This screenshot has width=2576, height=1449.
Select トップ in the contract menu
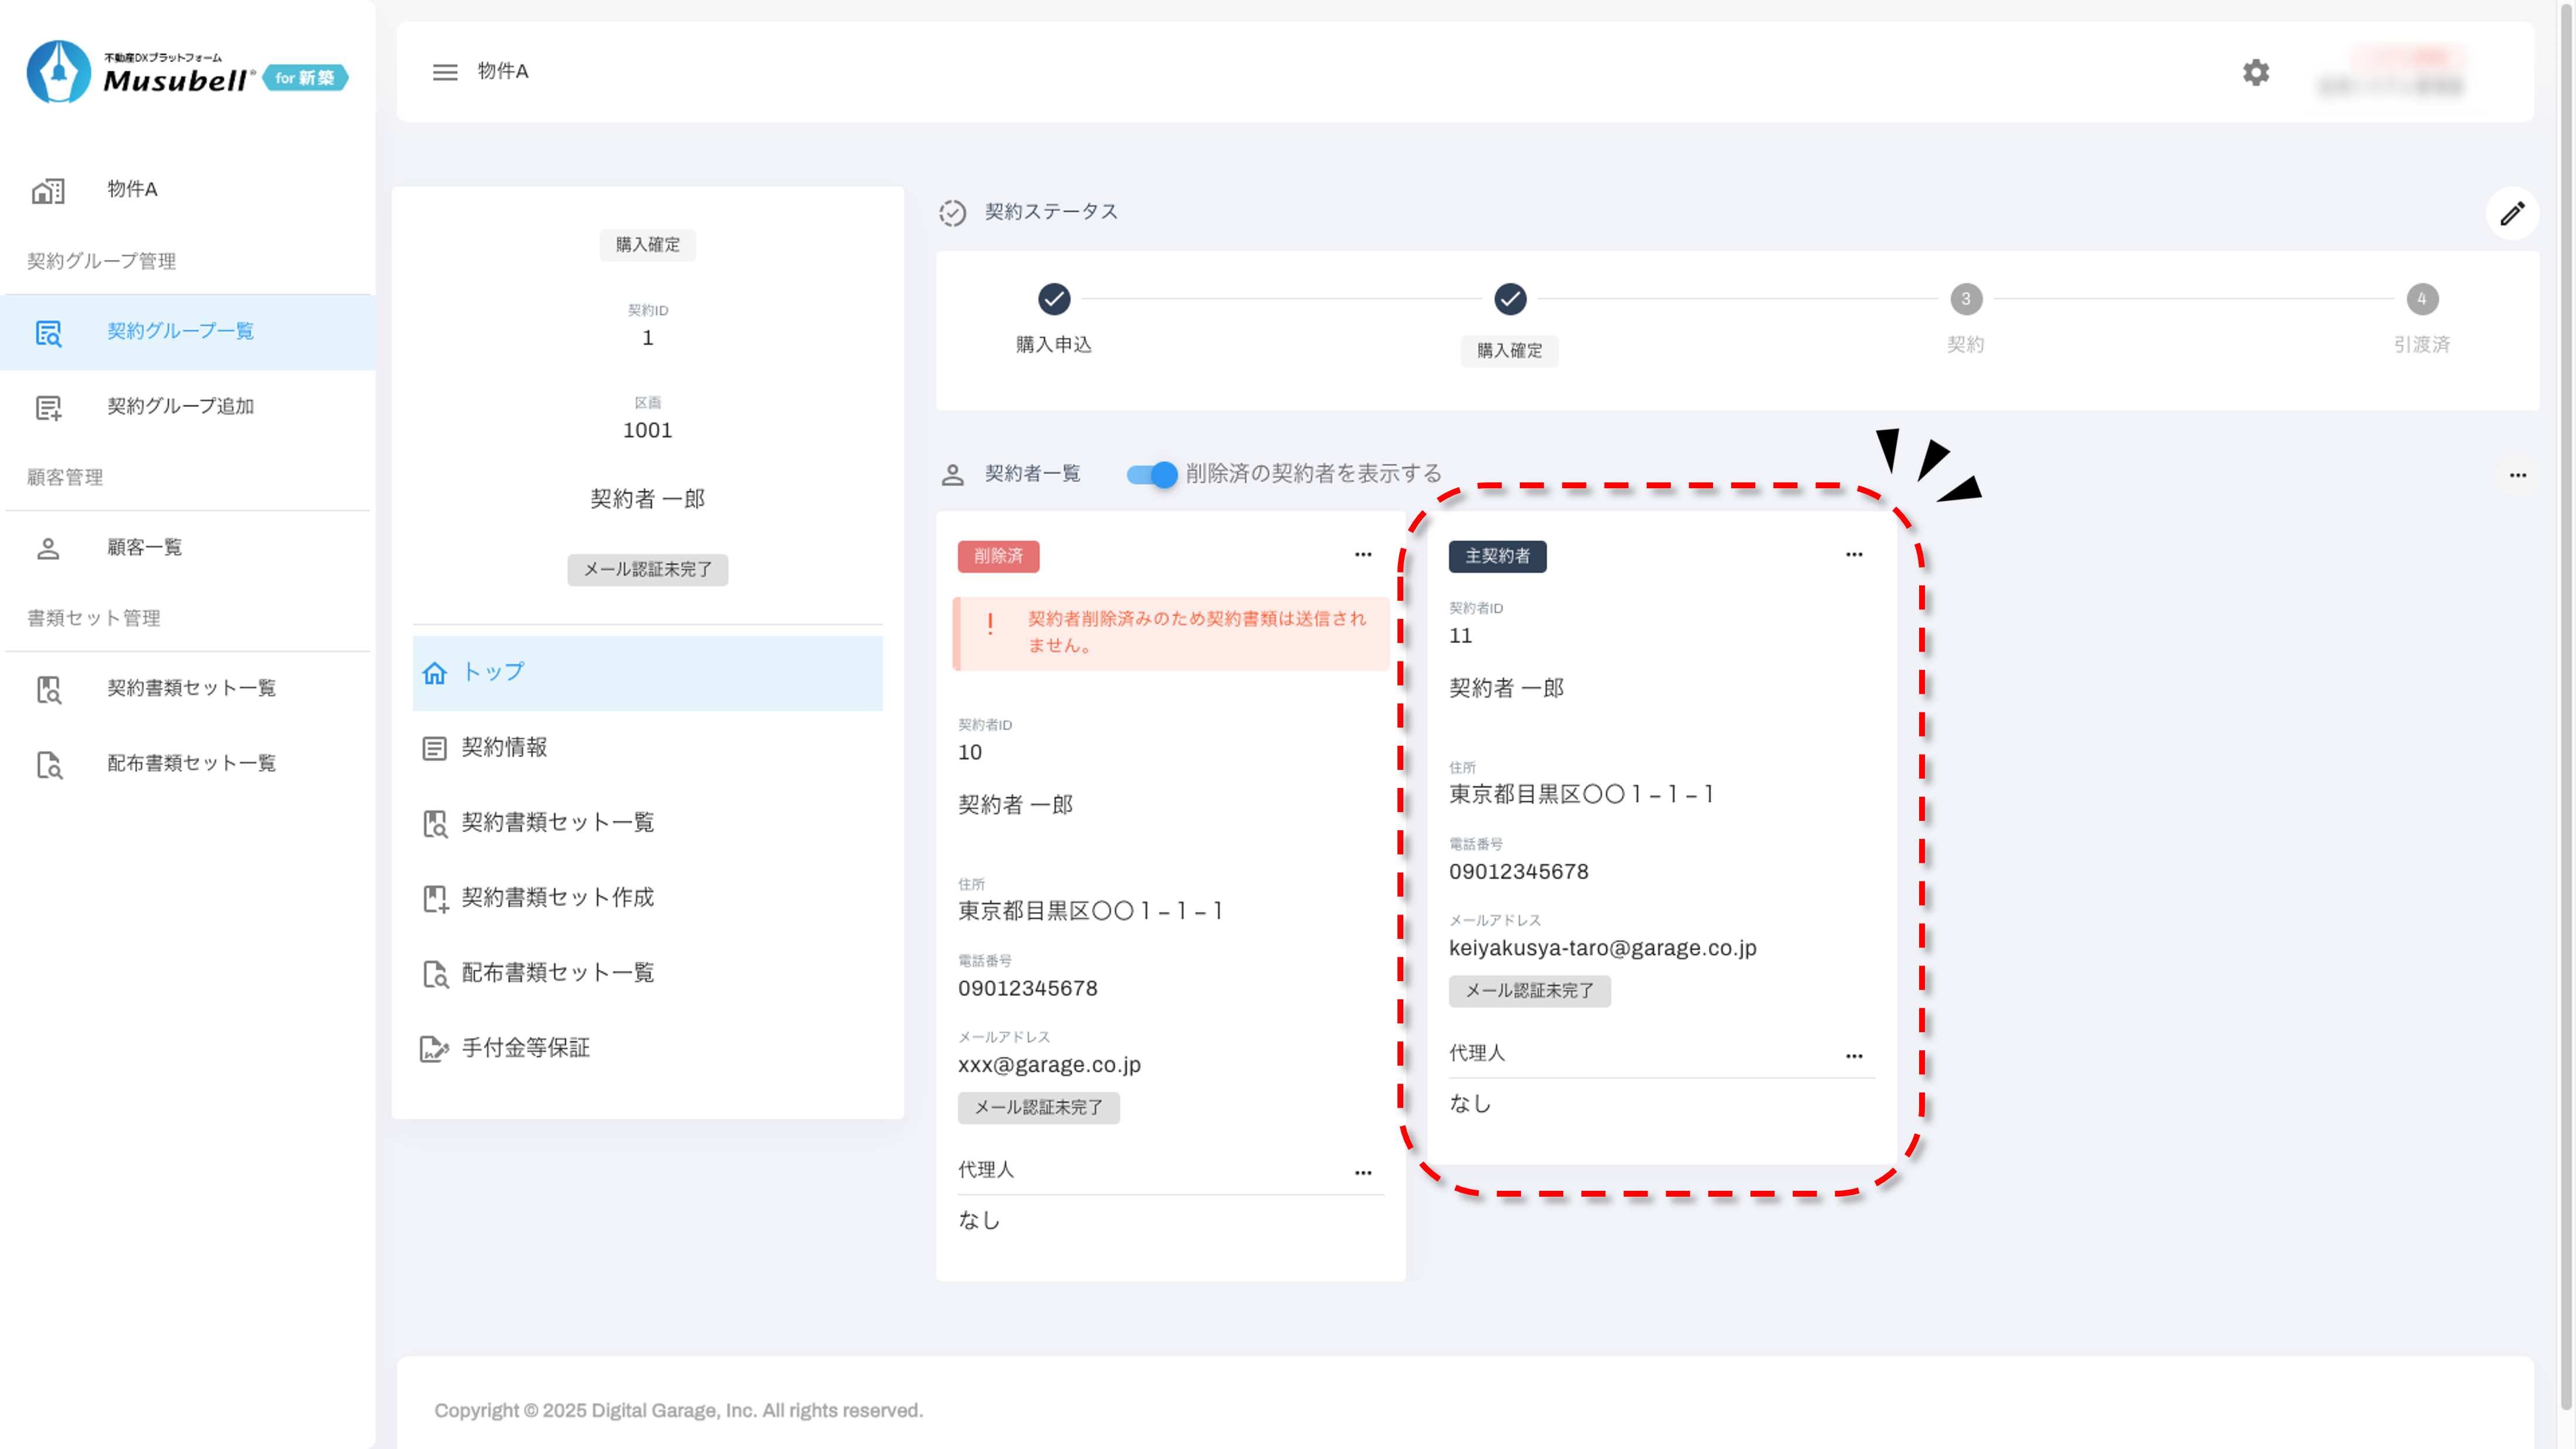(x=493, y=673)
